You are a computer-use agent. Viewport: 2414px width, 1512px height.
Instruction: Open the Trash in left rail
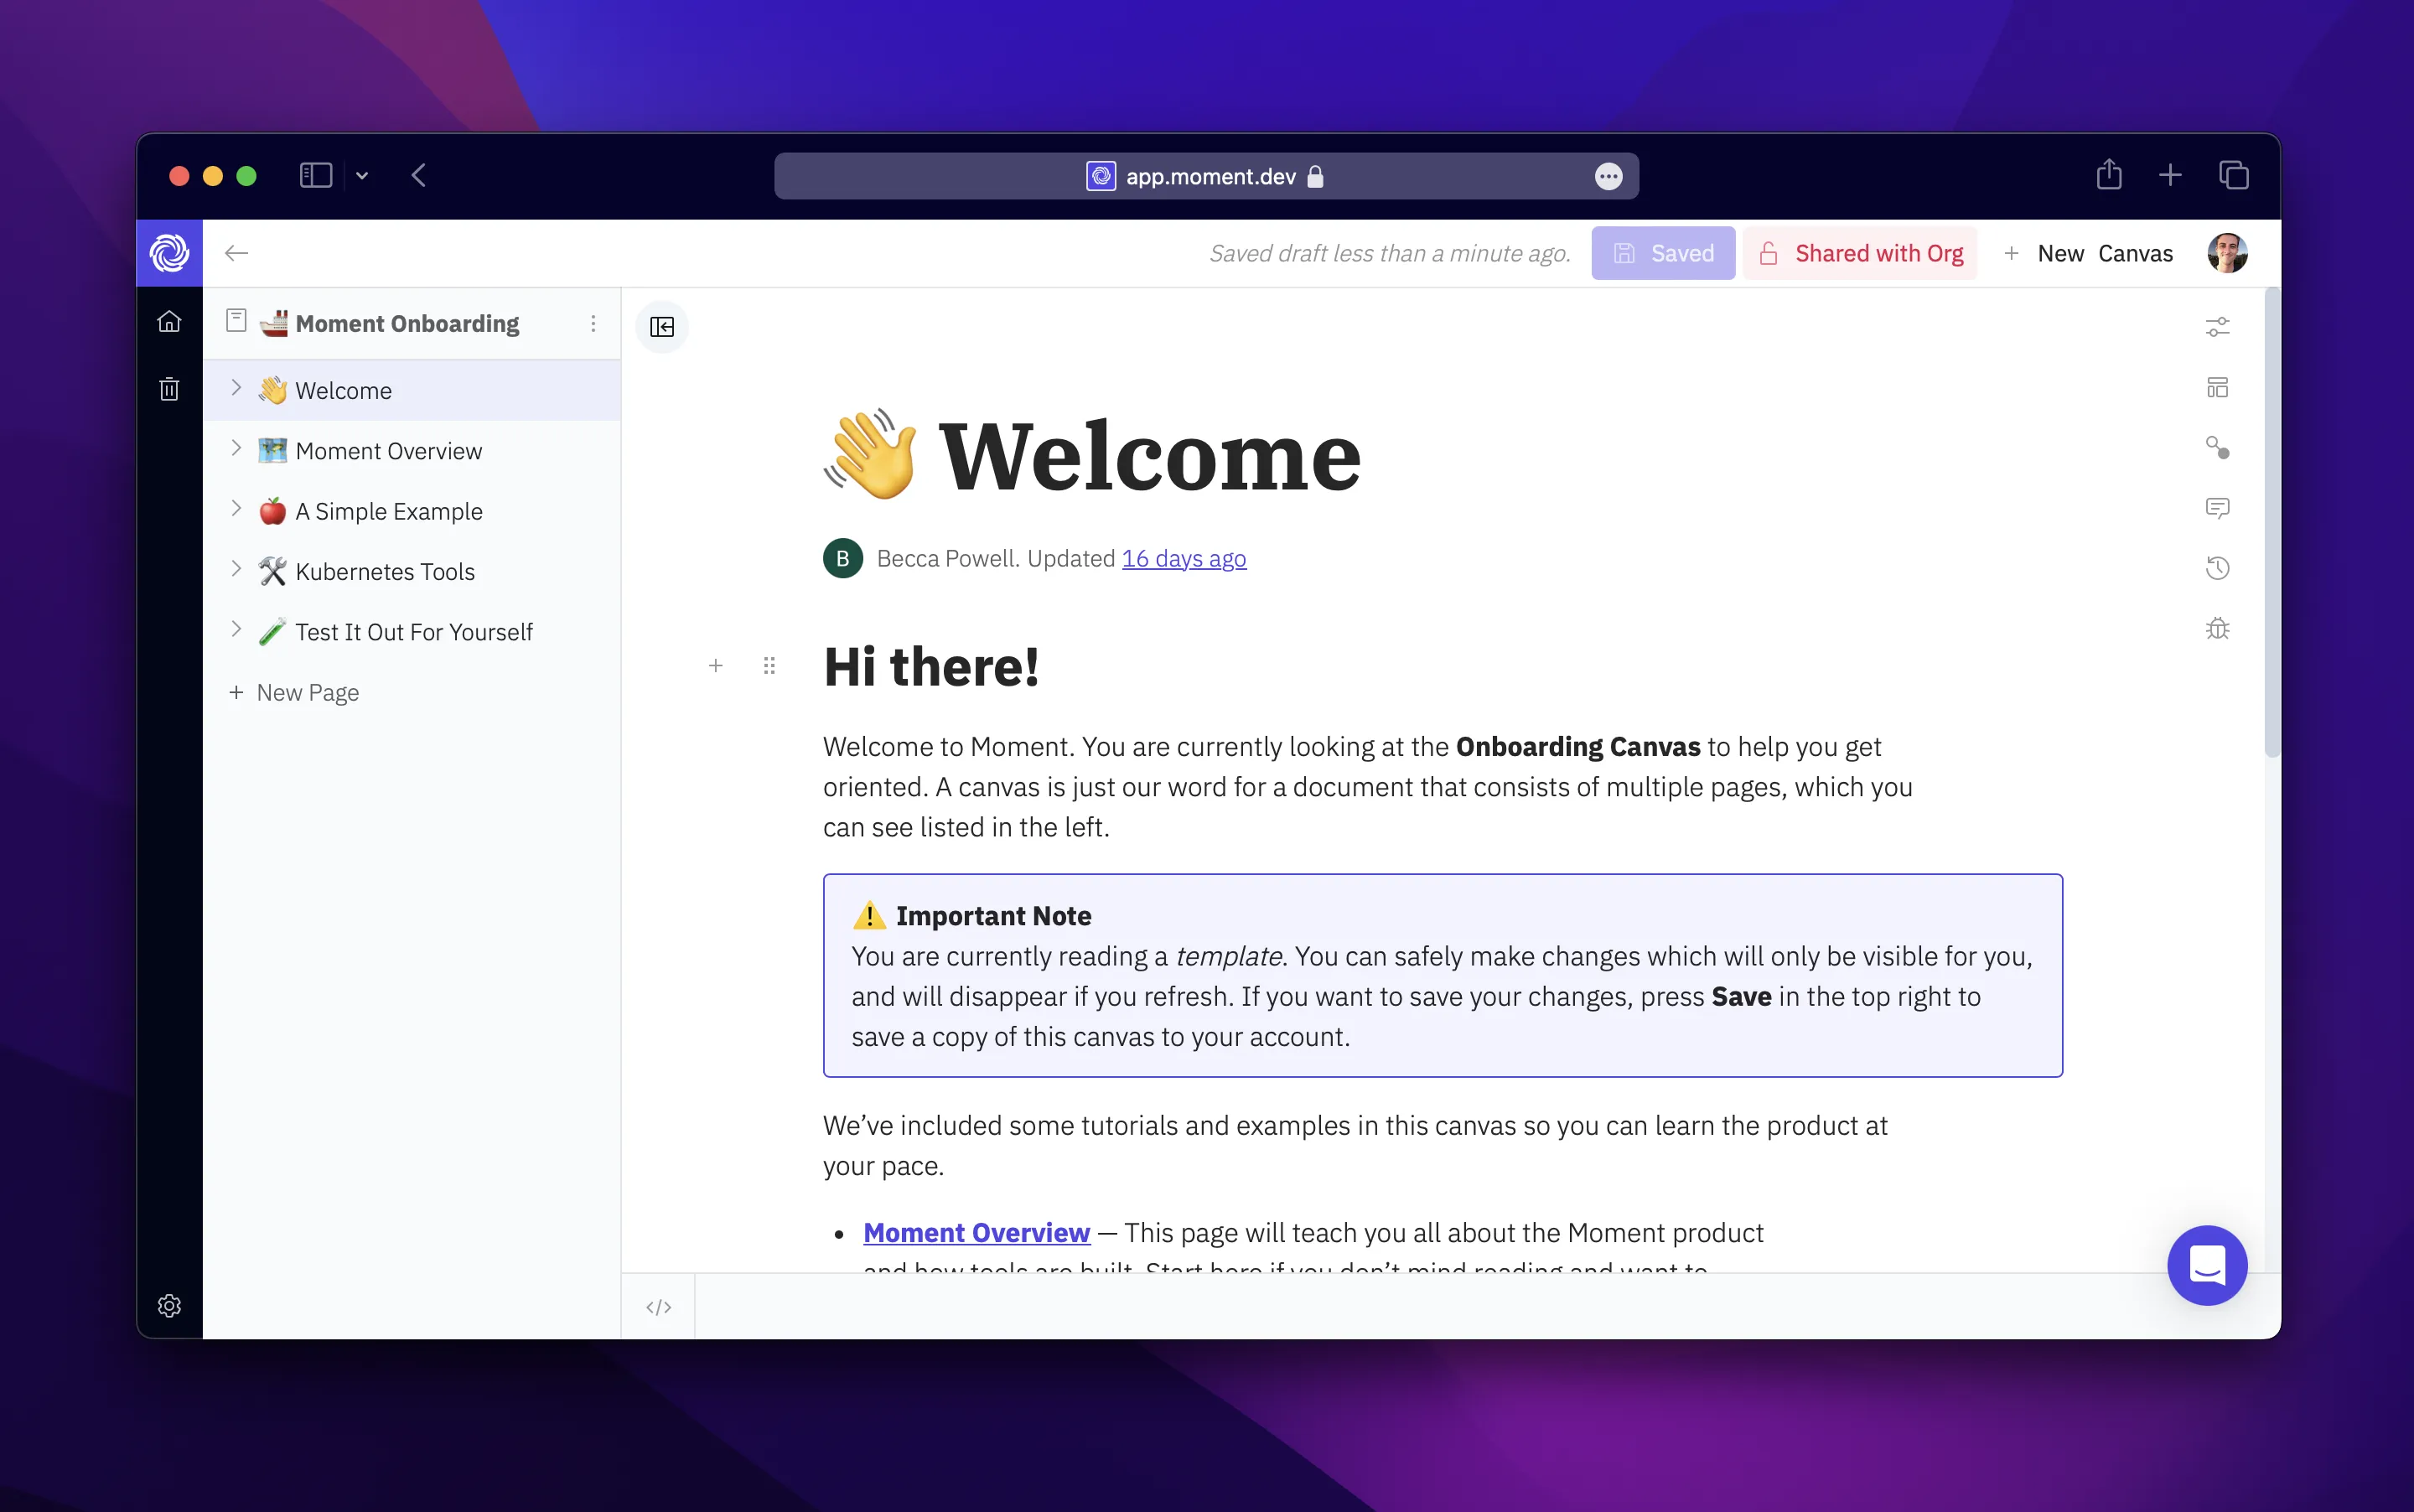pos(169,388)
